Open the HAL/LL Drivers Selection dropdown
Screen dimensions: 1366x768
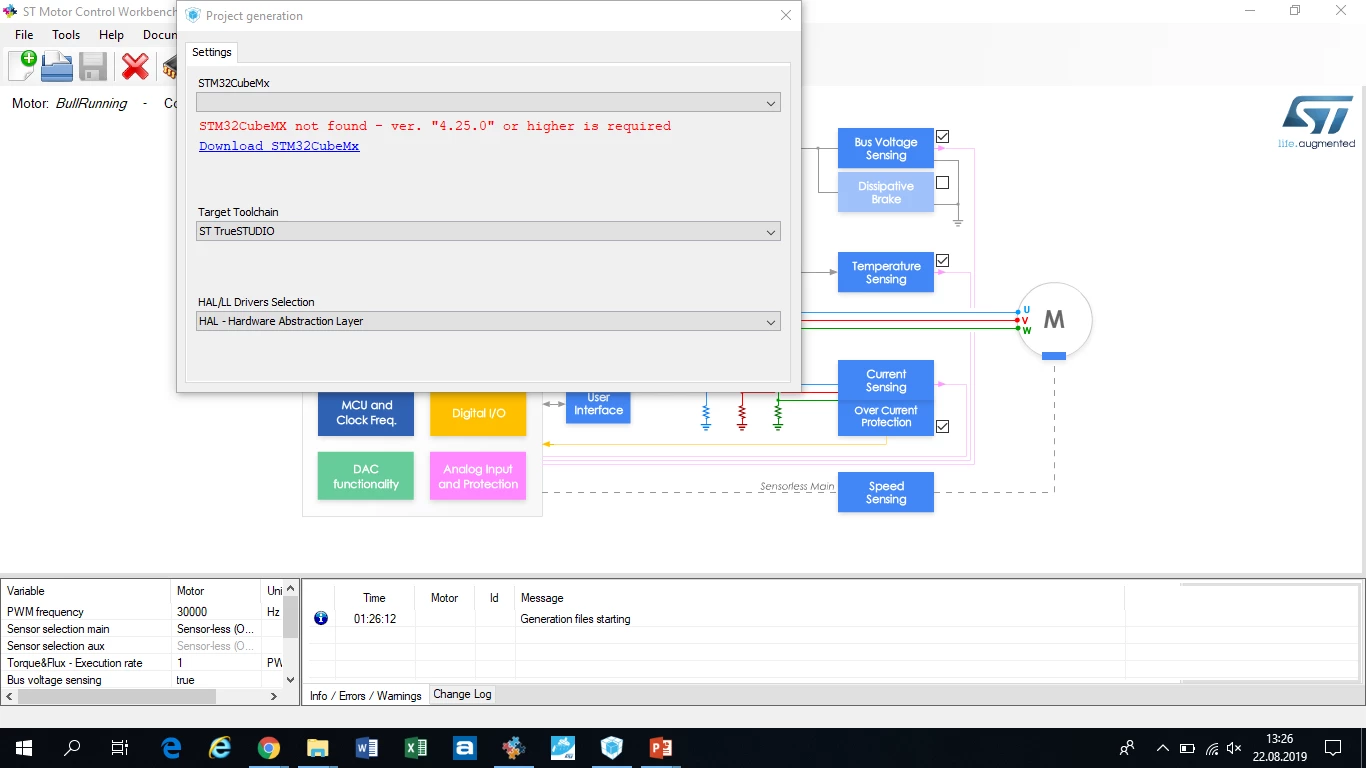coord(488,322)
